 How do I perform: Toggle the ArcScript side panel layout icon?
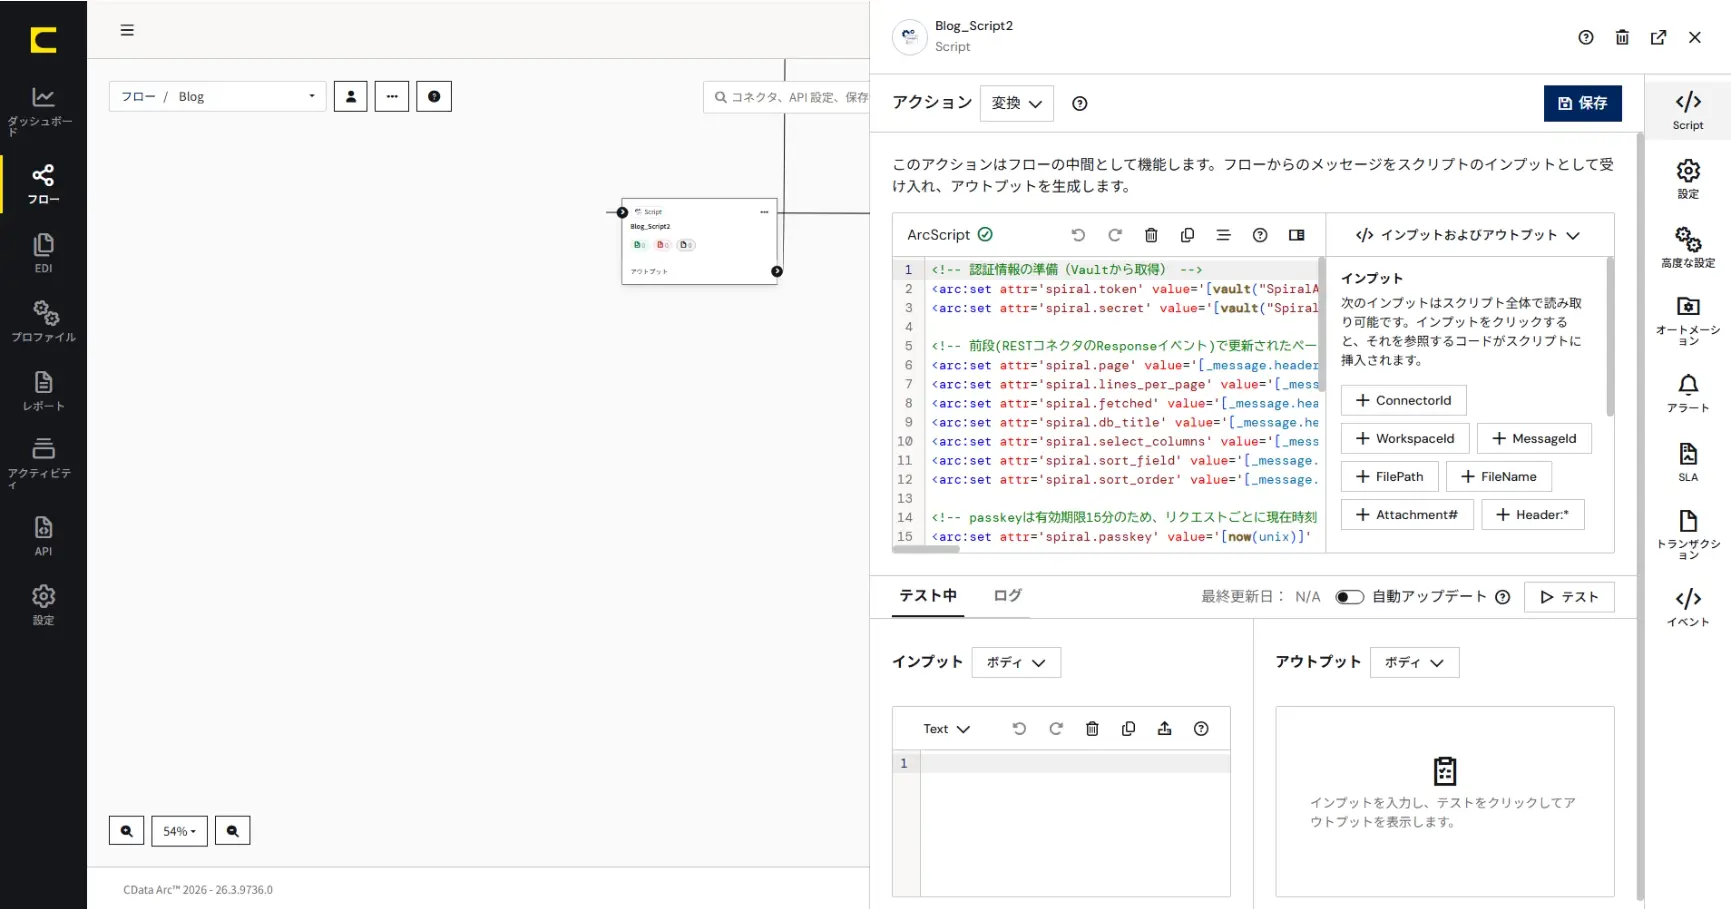[1297, 235]
